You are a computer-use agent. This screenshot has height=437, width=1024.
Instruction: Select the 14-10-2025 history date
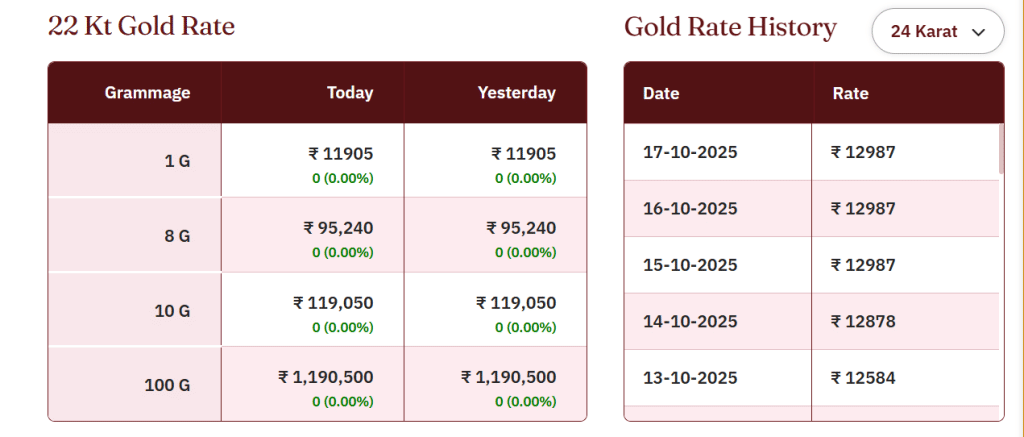[x=690, y=321]
